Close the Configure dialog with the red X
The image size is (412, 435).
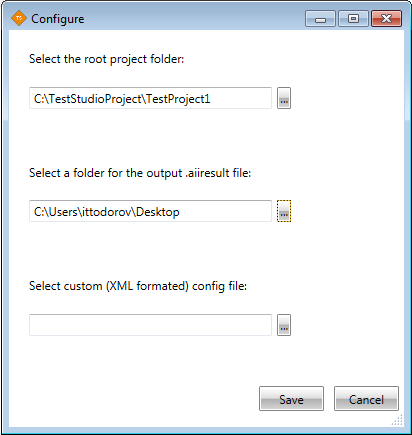[x=387, y=18]
